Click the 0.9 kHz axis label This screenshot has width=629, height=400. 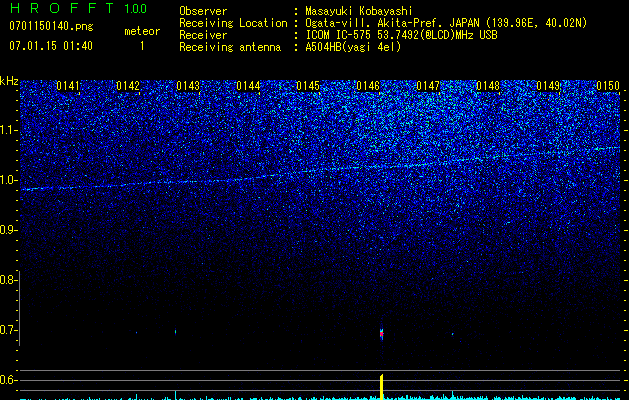(8, 230)
